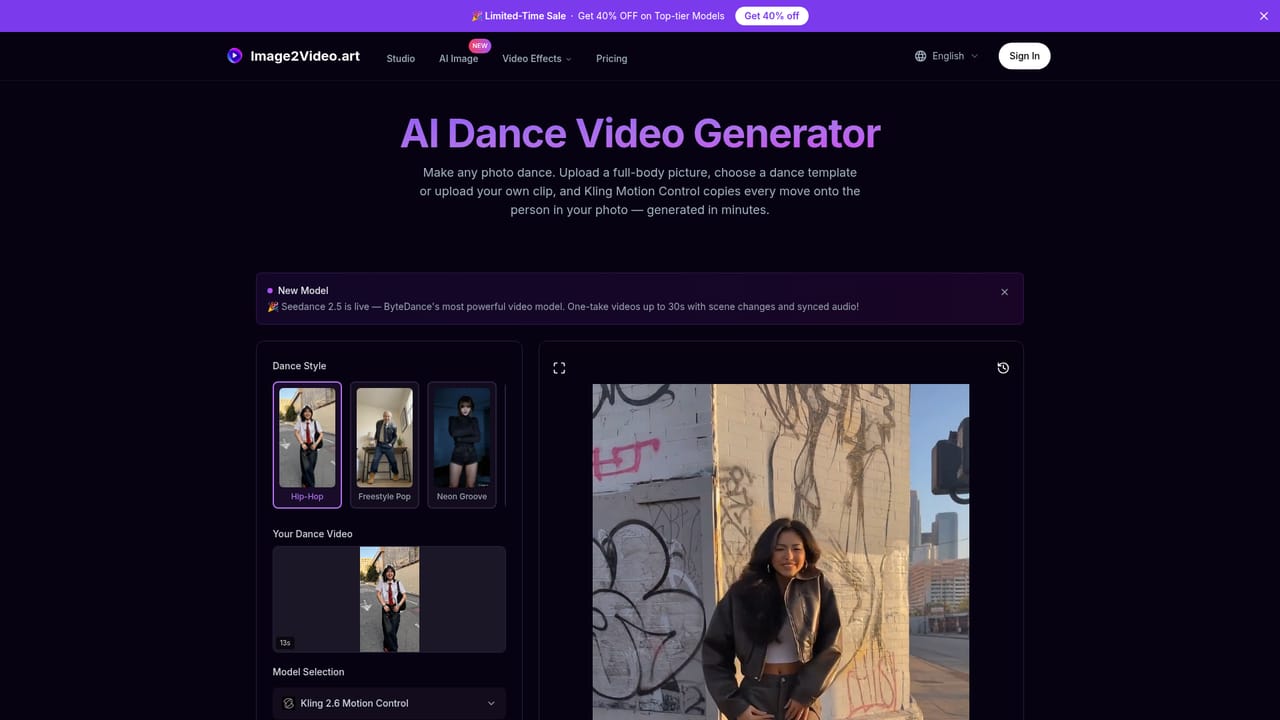
Task: Click the Get 40% off button
Action: click(772, 16)
